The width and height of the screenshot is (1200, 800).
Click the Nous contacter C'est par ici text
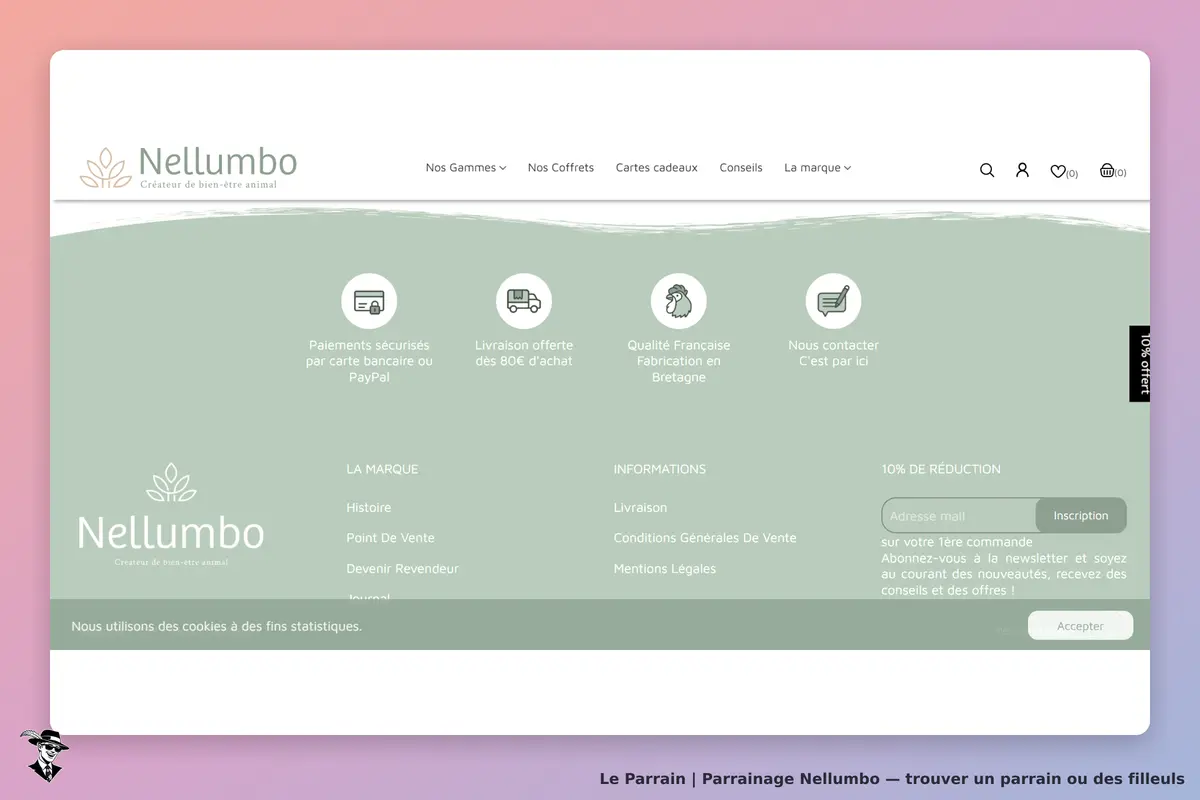click(834, 353)
